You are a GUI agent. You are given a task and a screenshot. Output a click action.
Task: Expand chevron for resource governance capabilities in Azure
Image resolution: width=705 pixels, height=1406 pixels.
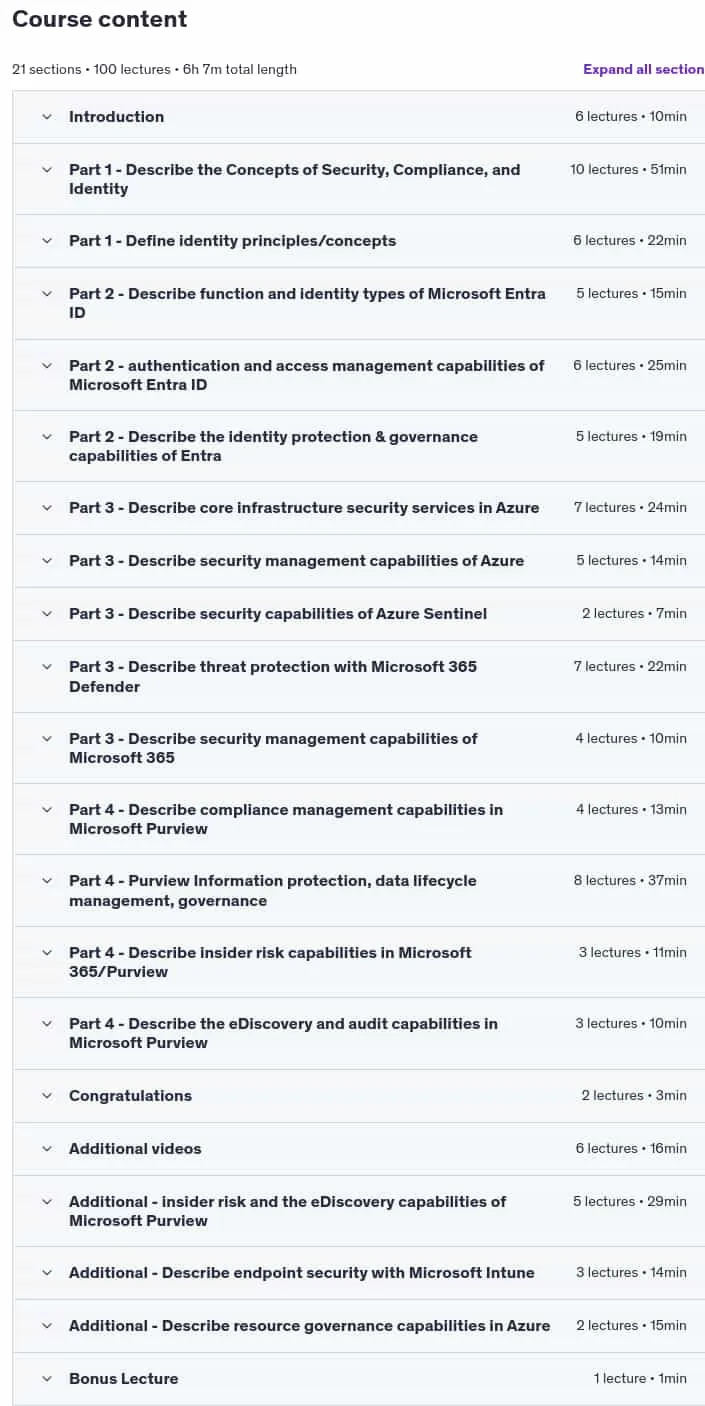click(47, 1326)
